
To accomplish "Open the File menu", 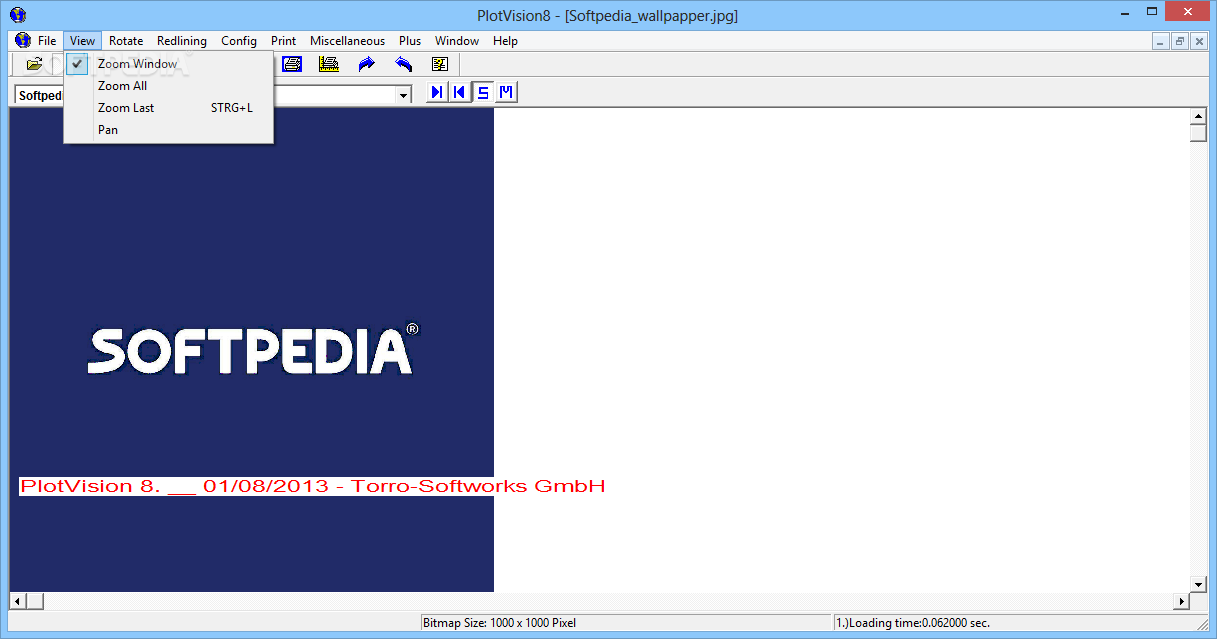I will tap(47, 41).
